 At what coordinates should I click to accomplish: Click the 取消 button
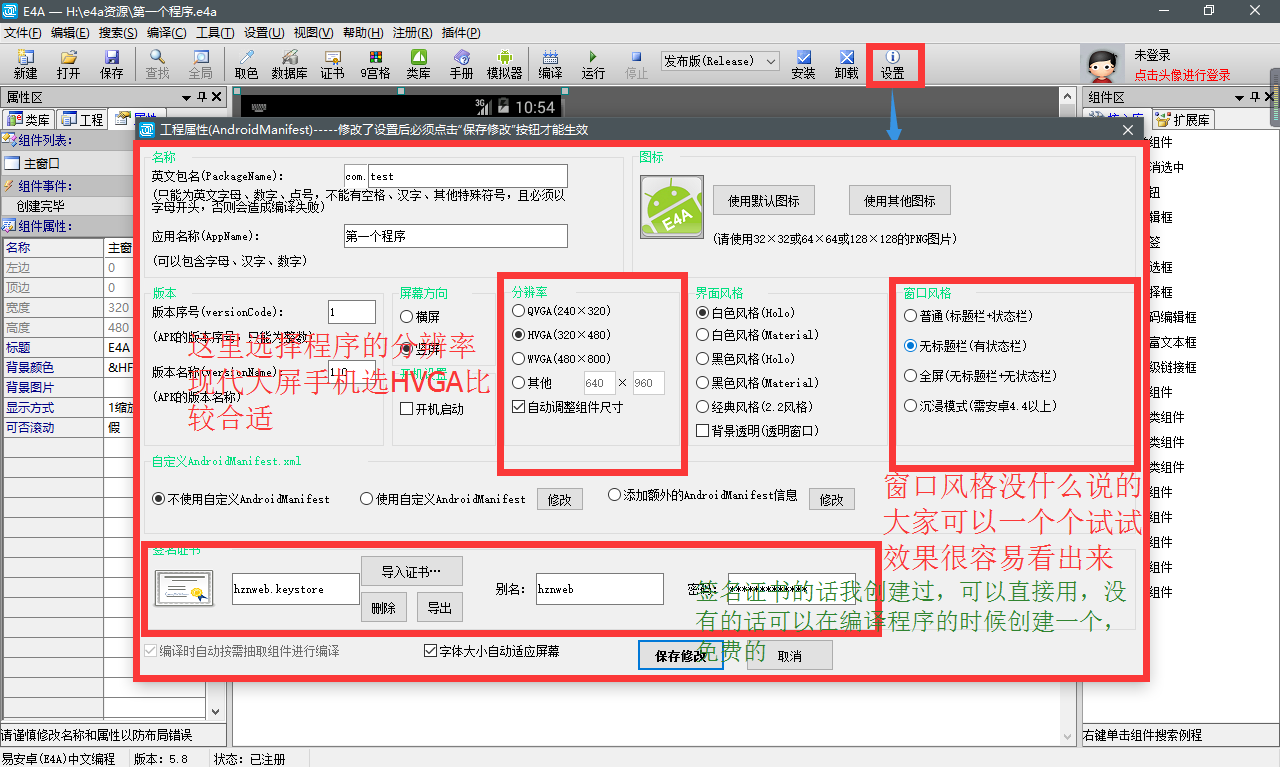[790, 656]
